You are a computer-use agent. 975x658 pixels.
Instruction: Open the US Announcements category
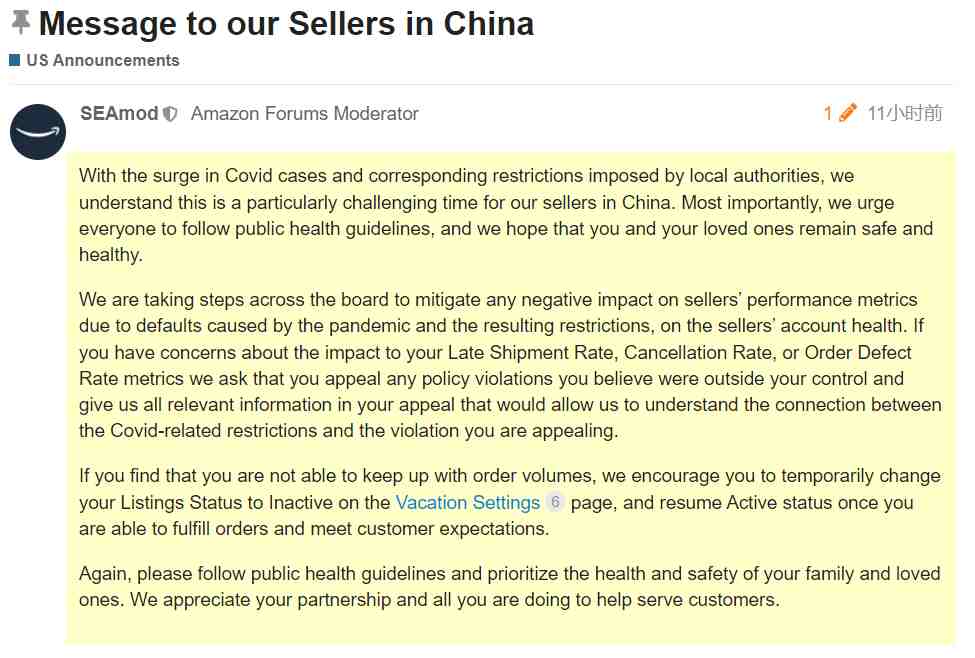(103, 60)
